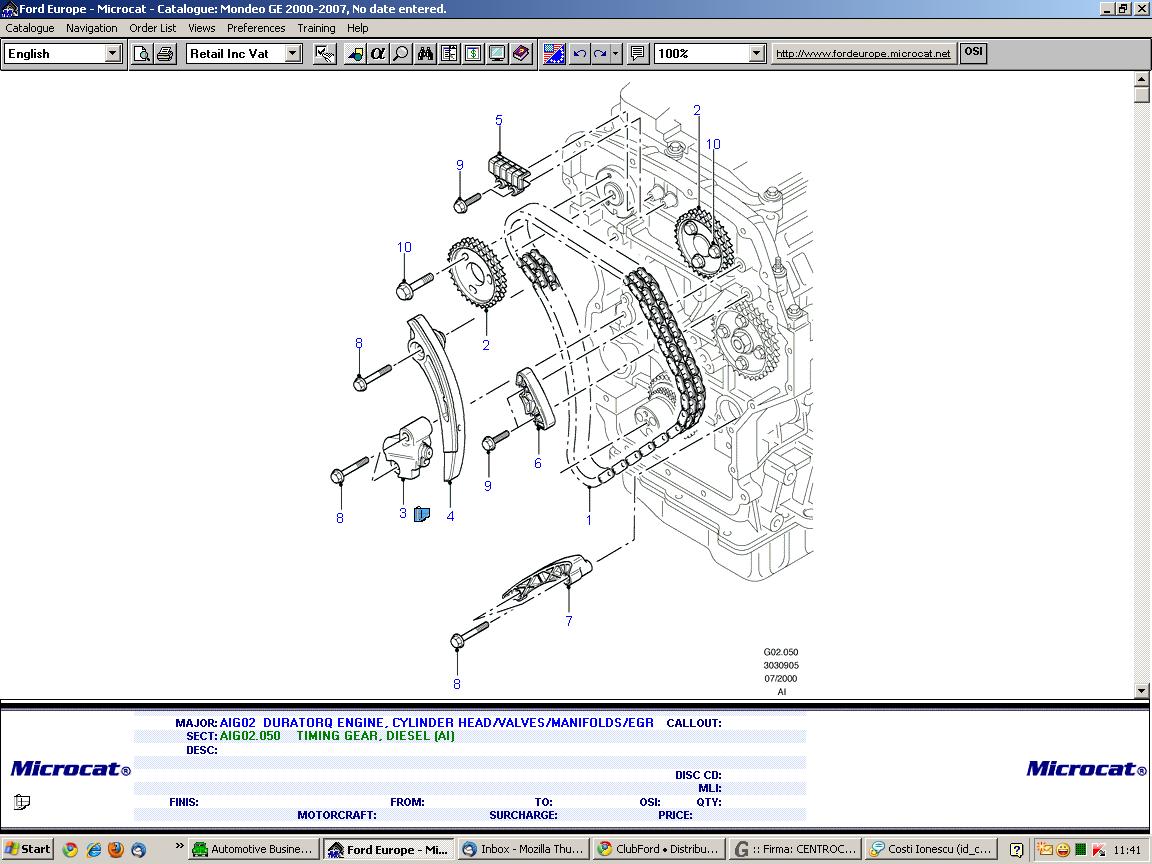Click the notes speech bubble icon
The height and width of the screenshot is (864, 1152).
tap(638, 54)
